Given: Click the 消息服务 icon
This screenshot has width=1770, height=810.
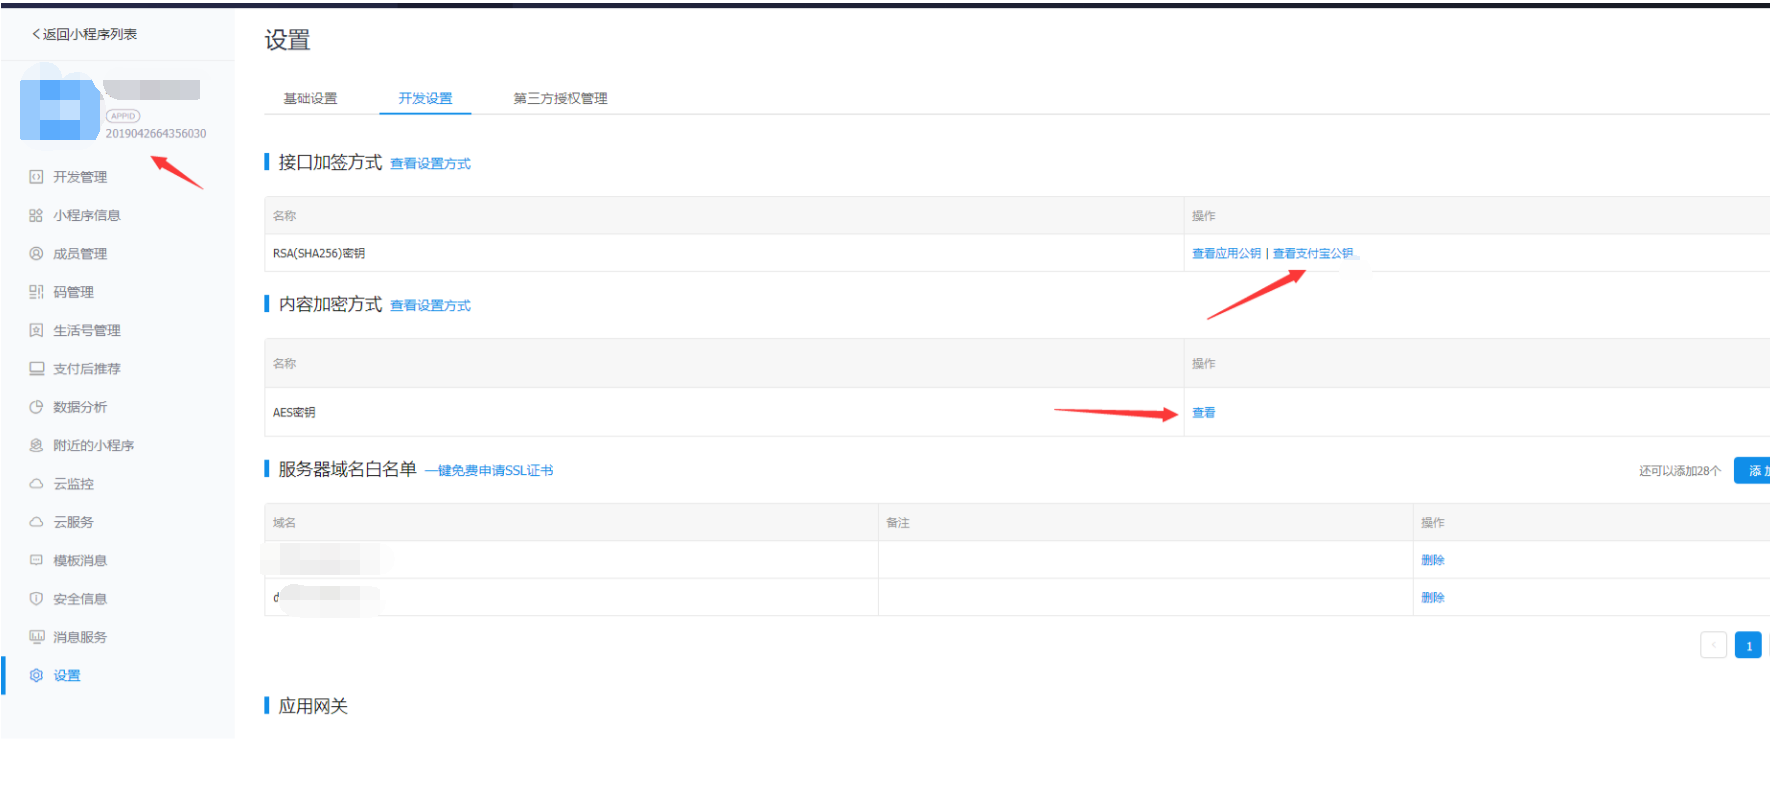Looking at the screenshot, I should point(36,637).
